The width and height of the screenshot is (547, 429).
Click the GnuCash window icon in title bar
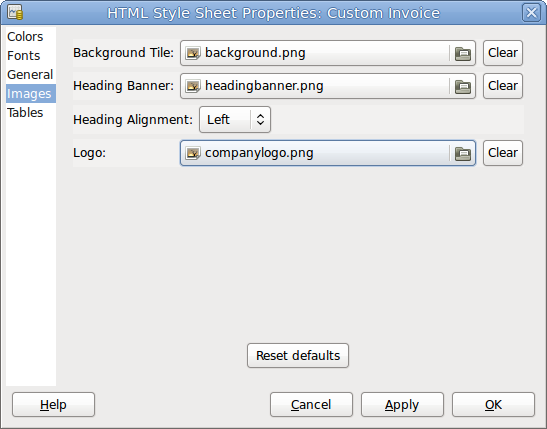(15, 13)
